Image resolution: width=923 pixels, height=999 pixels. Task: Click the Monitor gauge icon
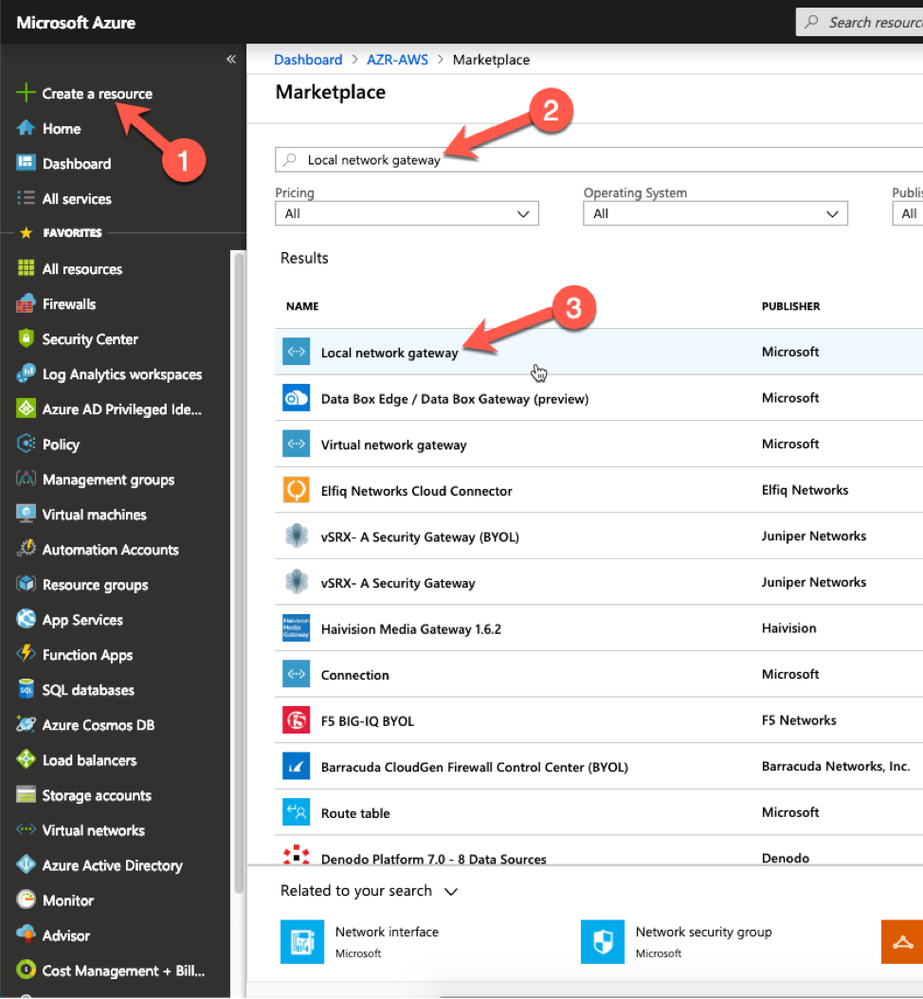pos(25,900)
